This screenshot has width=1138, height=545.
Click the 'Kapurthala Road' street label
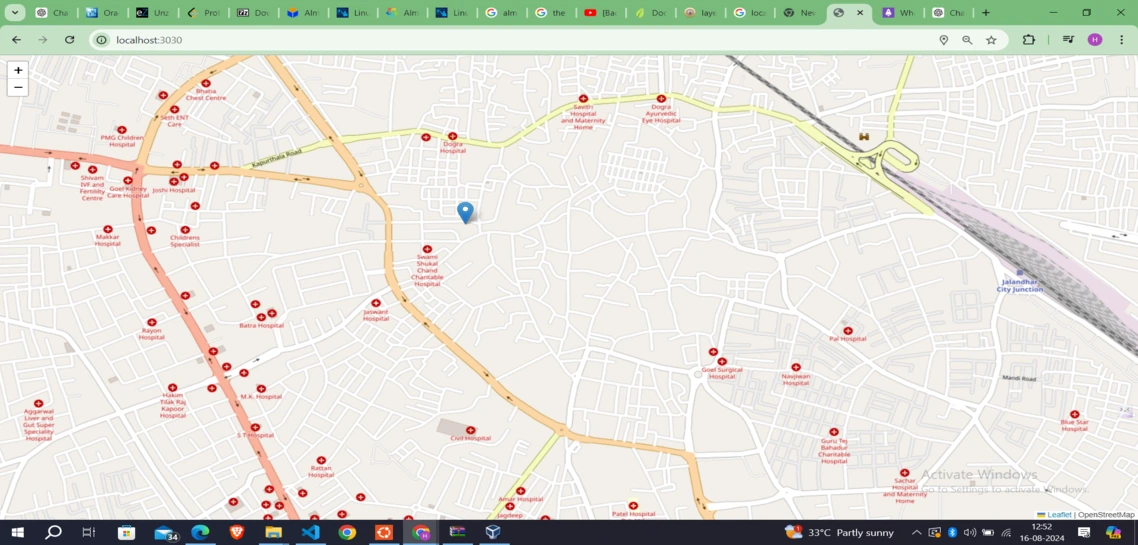click(276, 160)
